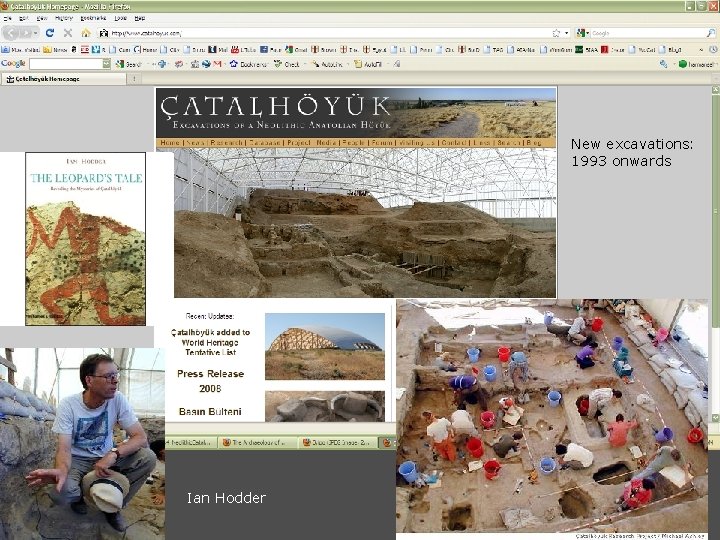
Task: Select the Çatalhöyük Homepage browser tab
Action: tap(63, 79)
